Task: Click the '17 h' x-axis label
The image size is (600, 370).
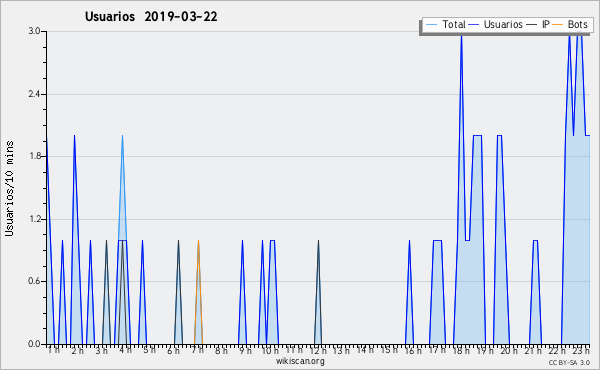Action: tap(437, 350)
